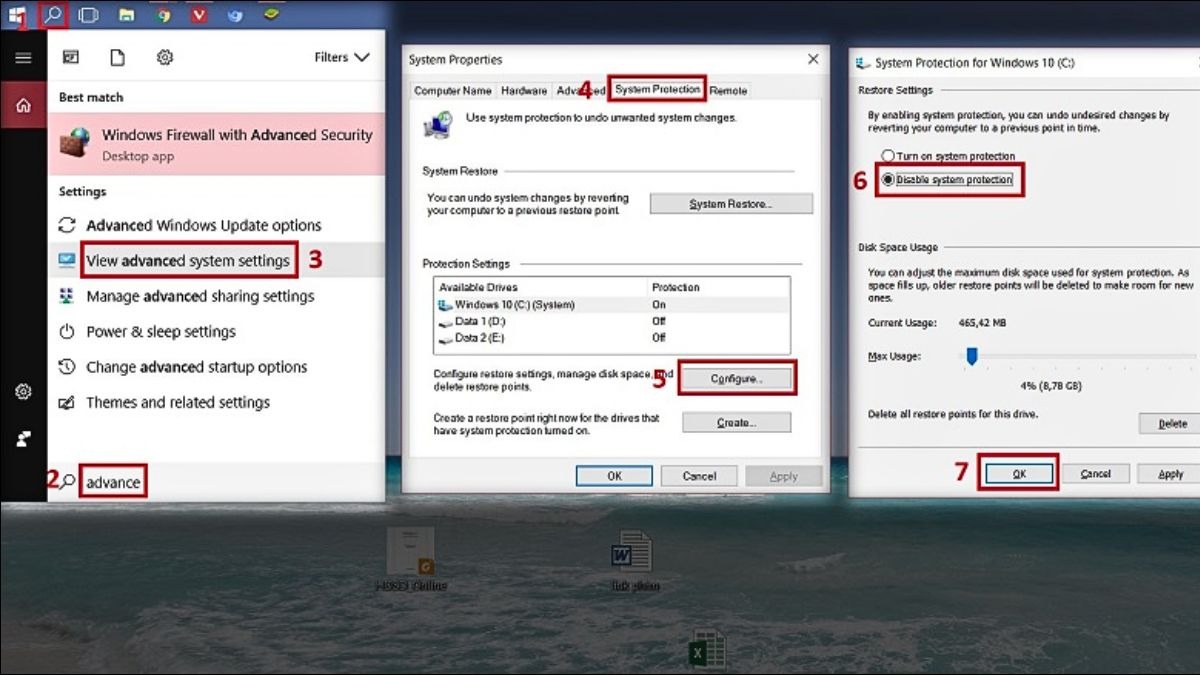Click Cancel in System Protection dialog
The image size is (1200, 675).
(x=1096, y=474)
